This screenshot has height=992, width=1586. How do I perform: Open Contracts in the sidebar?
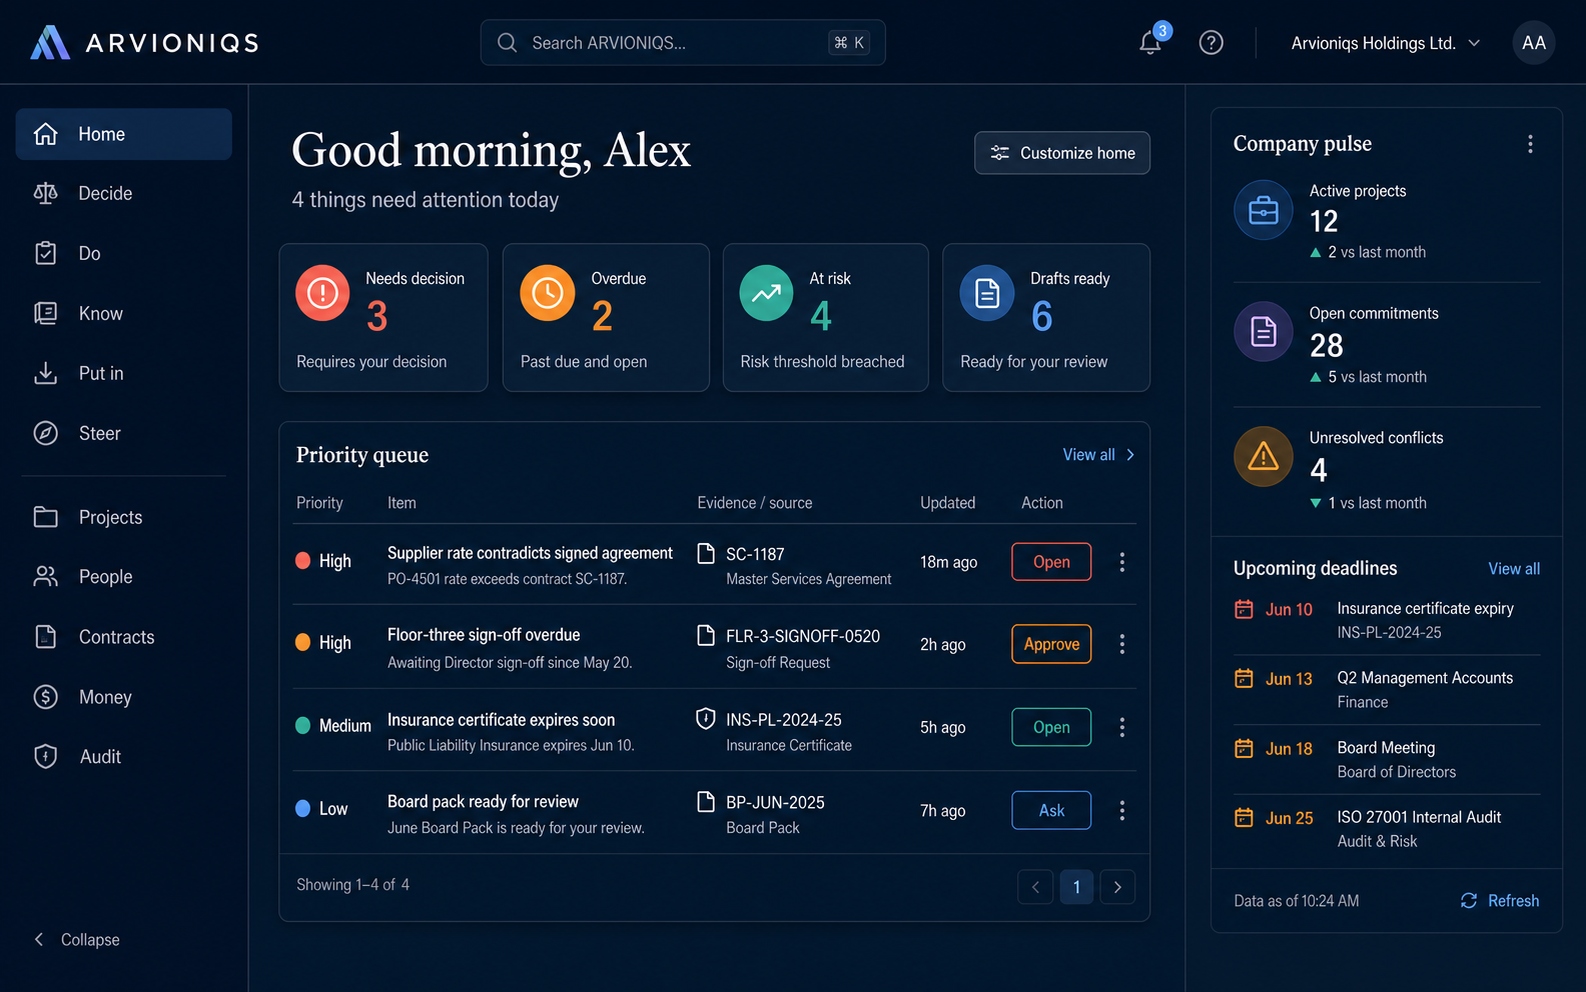point(124,637)
